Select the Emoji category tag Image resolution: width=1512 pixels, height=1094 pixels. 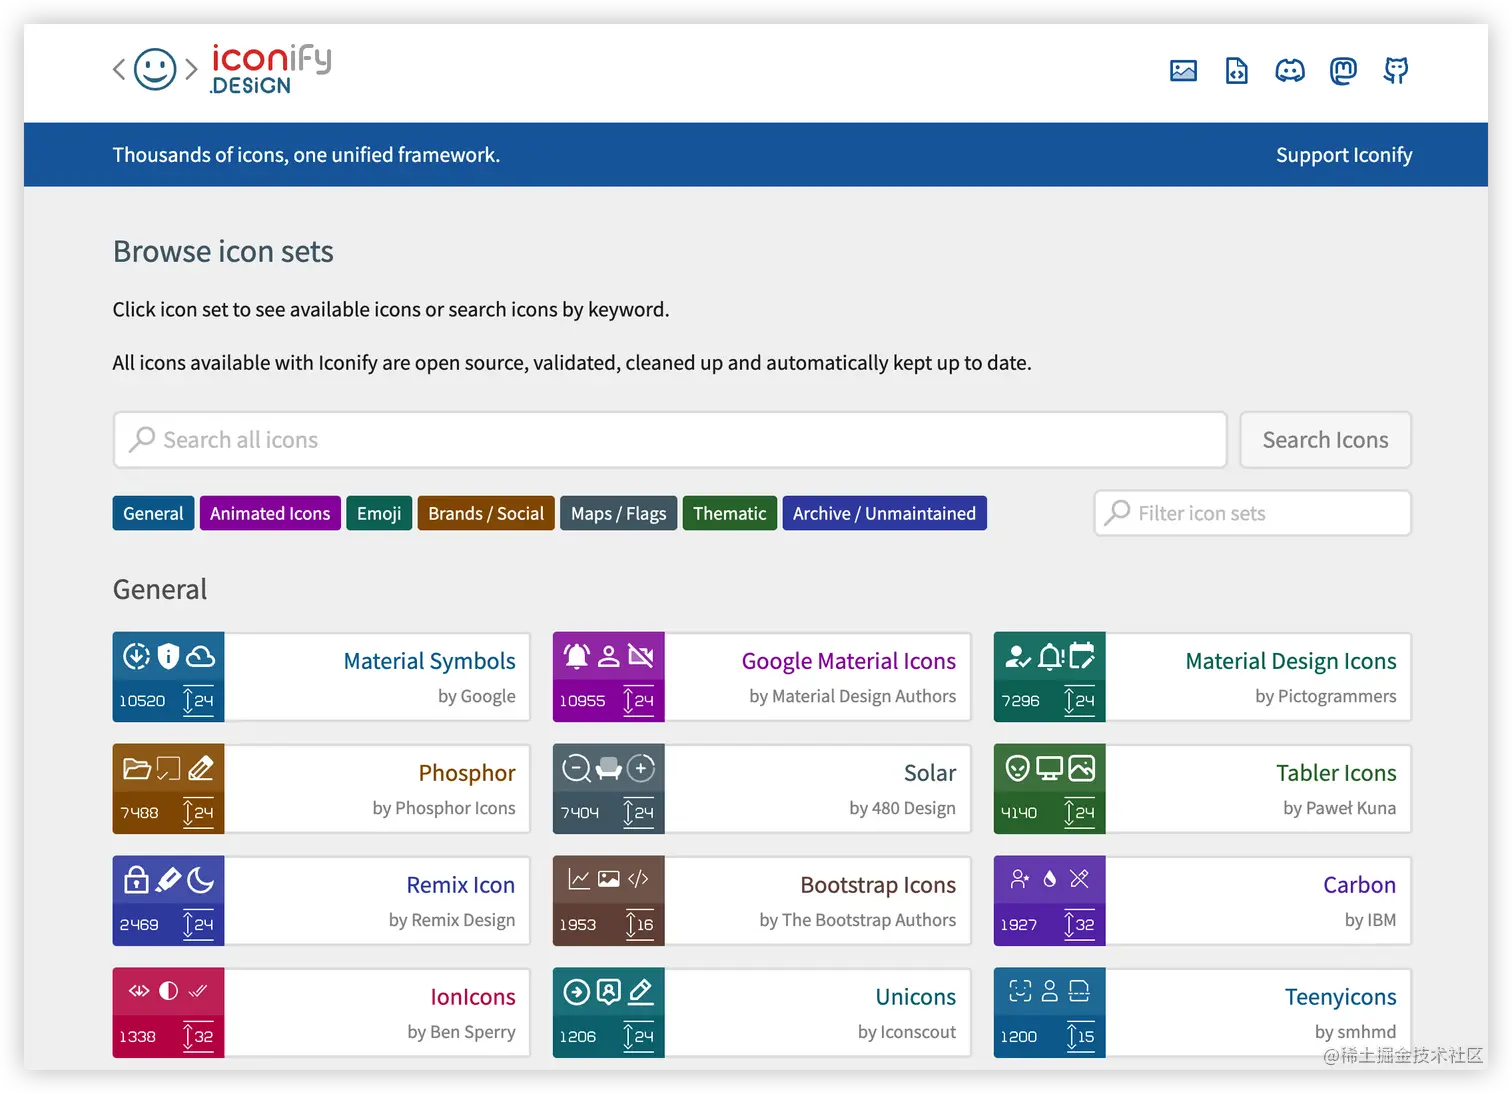pos(379,513)
